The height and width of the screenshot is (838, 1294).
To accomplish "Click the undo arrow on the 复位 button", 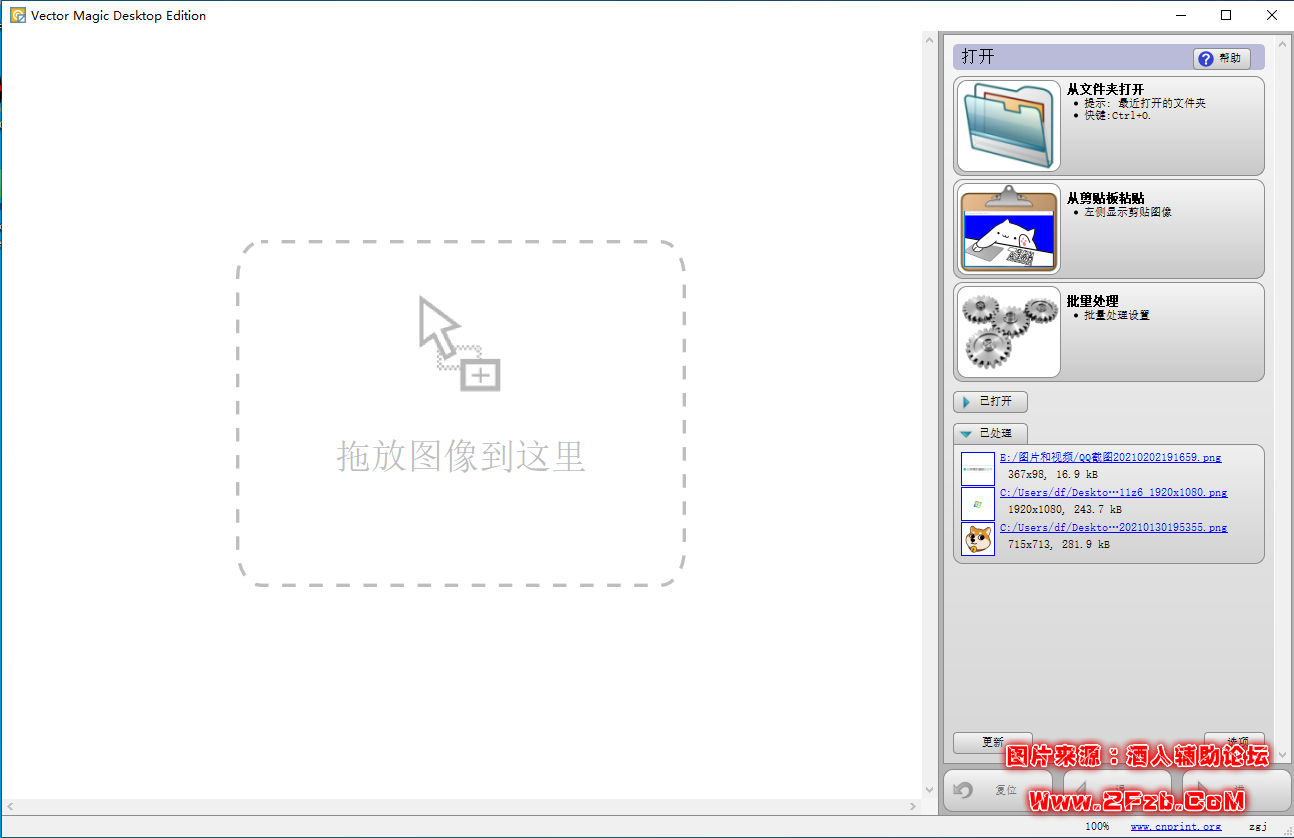I will [x=963, y=788].
